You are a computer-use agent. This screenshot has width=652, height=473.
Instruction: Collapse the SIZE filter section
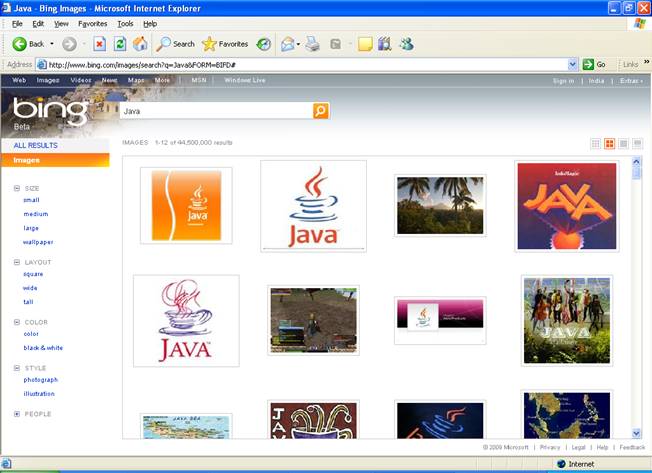17,188
